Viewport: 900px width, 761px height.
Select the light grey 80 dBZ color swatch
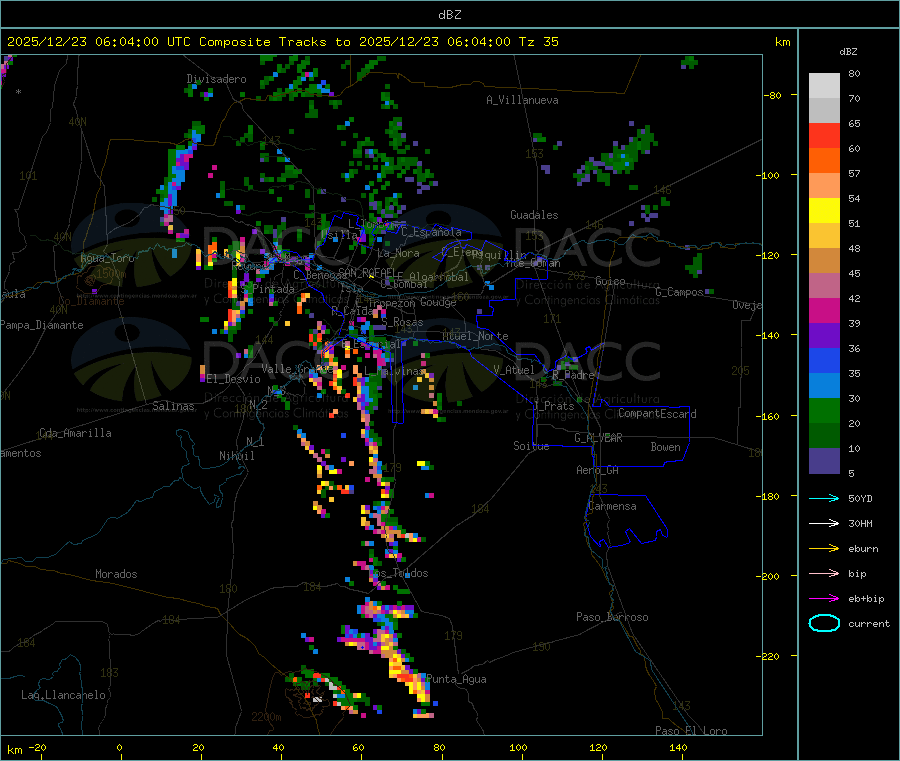tap(824, 86)
